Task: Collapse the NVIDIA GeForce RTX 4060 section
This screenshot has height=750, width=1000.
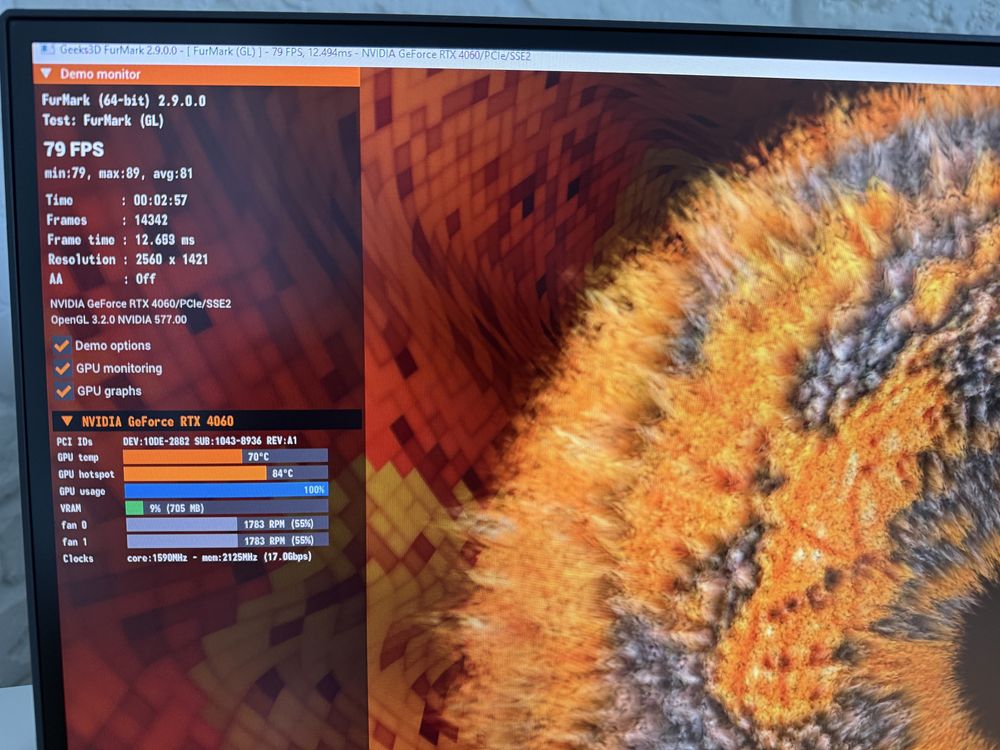Action: coord(66,421)
